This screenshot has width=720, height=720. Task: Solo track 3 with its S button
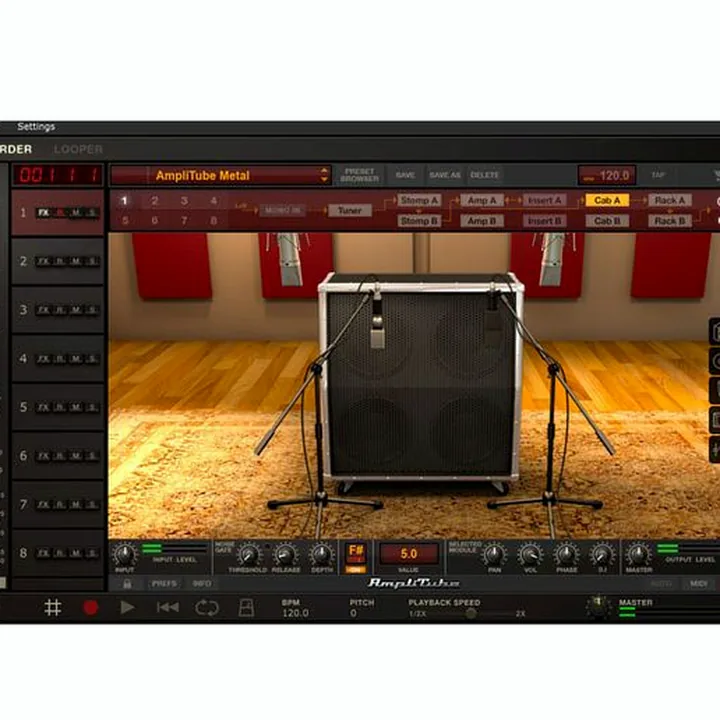click(92, 310)
